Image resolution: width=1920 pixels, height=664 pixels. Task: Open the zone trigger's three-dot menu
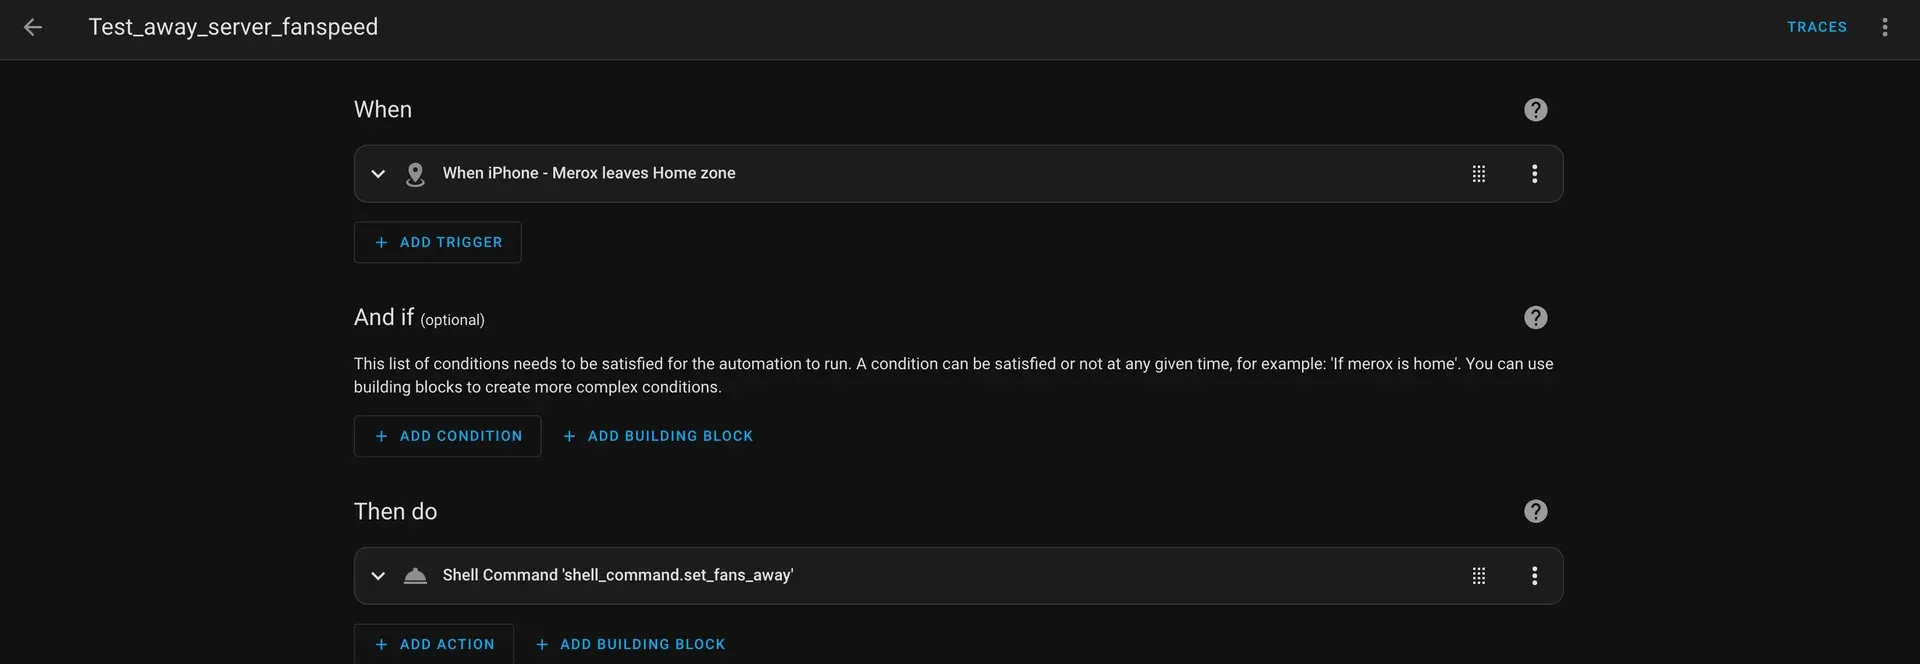click(1534, 174)
